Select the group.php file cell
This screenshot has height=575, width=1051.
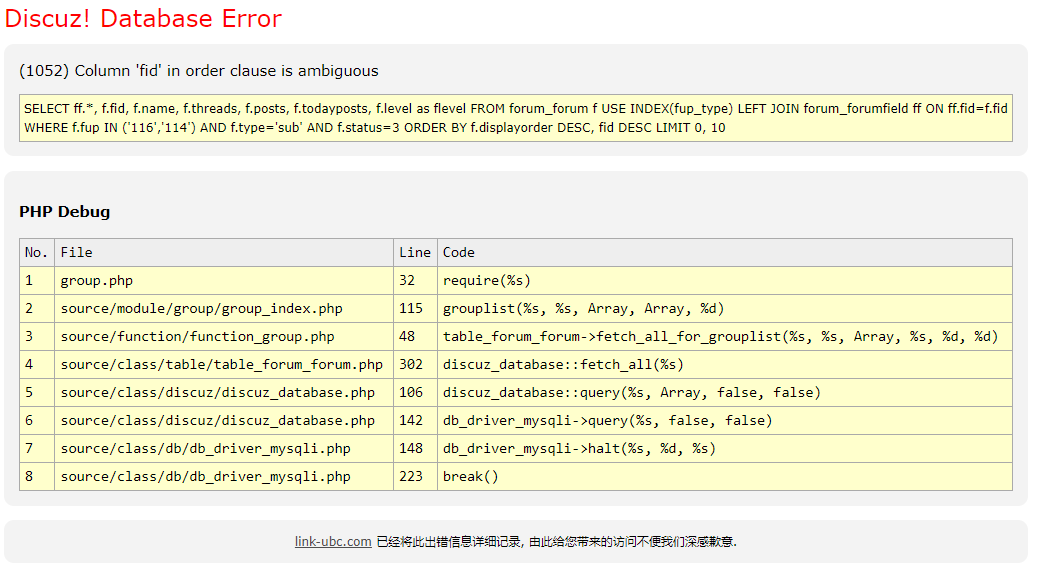(x=97, y=281)
